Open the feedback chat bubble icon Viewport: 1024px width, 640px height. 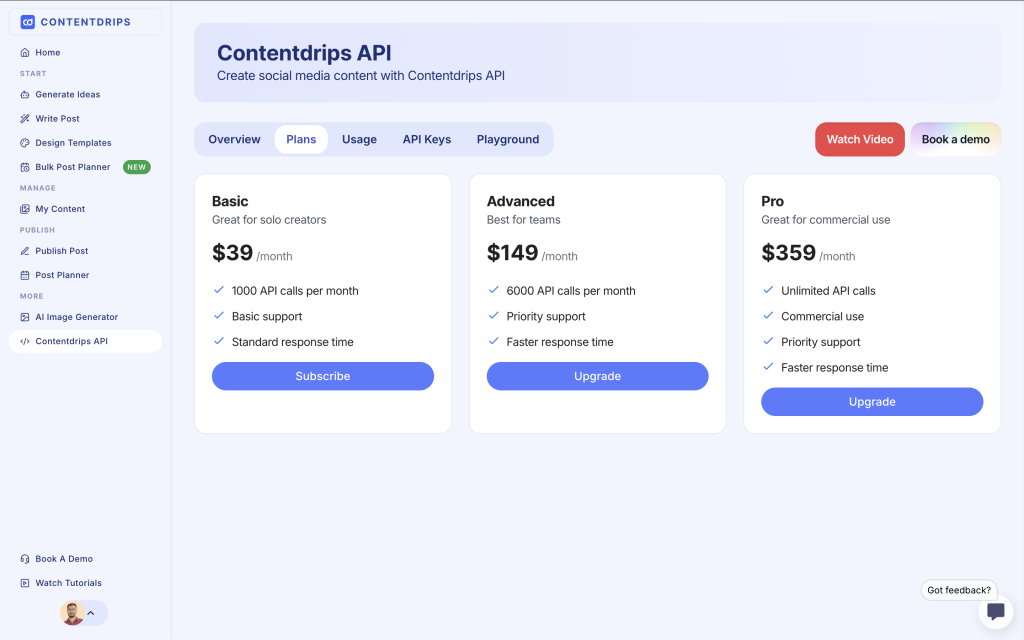[995, 612]
